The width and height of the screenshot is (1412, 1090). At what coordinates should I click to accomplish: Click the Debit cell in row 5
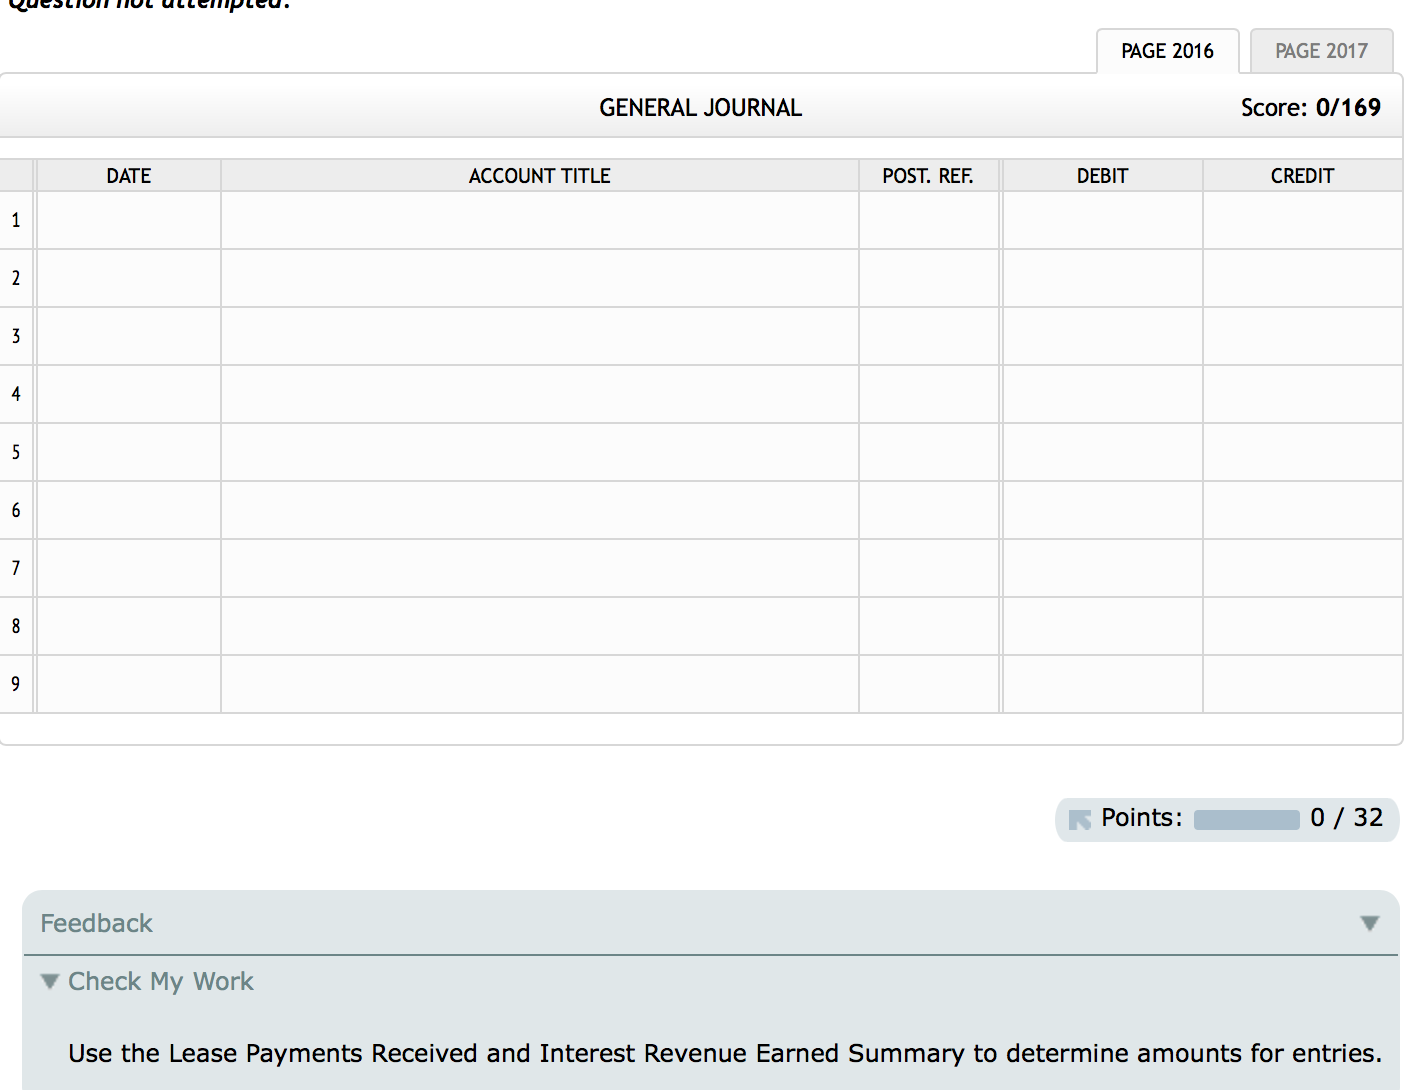tap(1102, 452)
